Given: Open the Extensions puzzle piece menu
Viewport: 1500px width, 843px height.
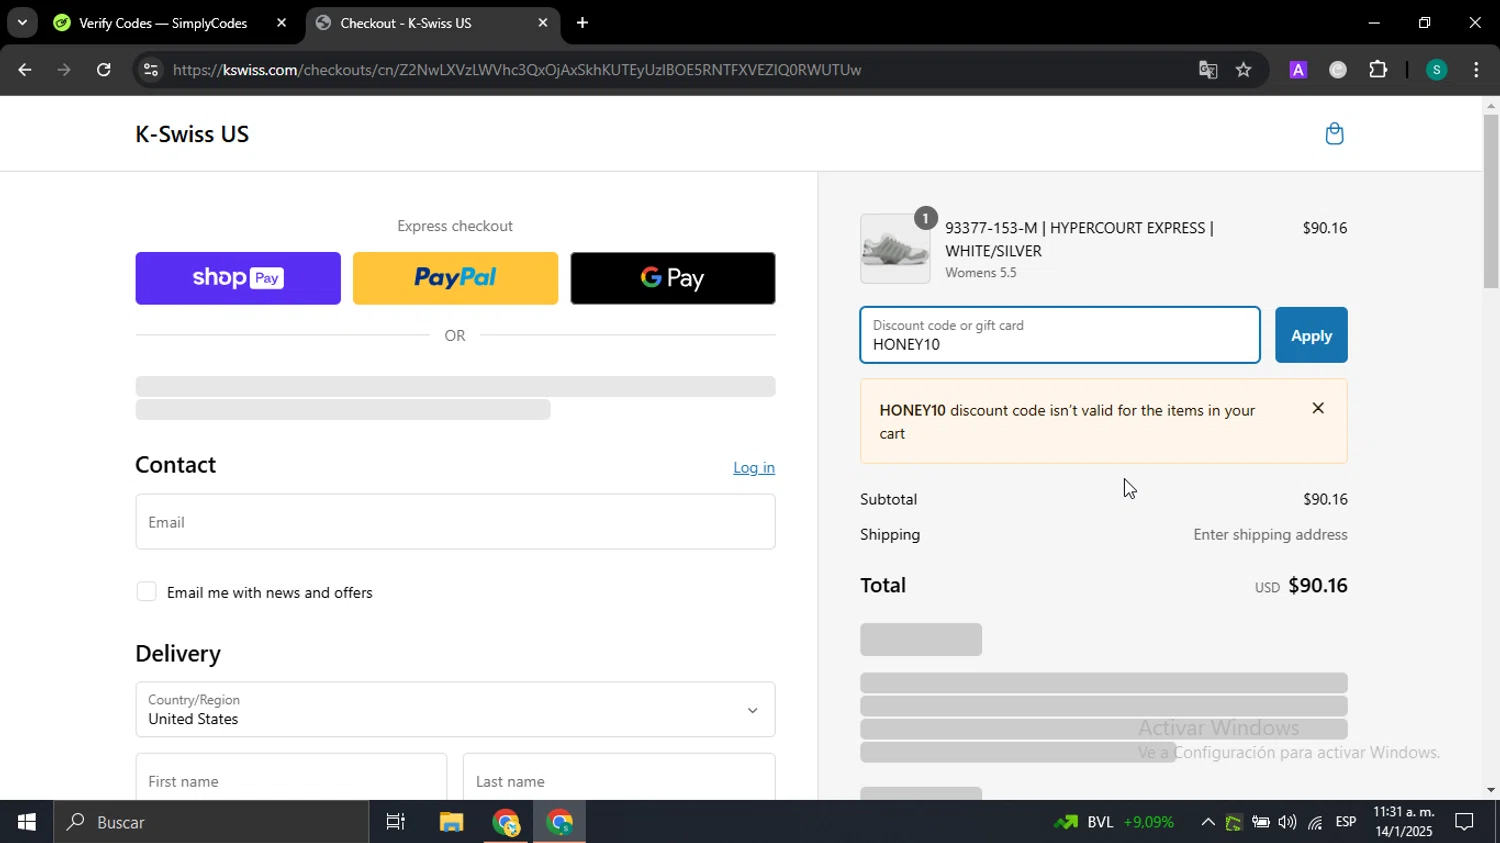Looking at the screenshot, I should [x=1378, y=70].
